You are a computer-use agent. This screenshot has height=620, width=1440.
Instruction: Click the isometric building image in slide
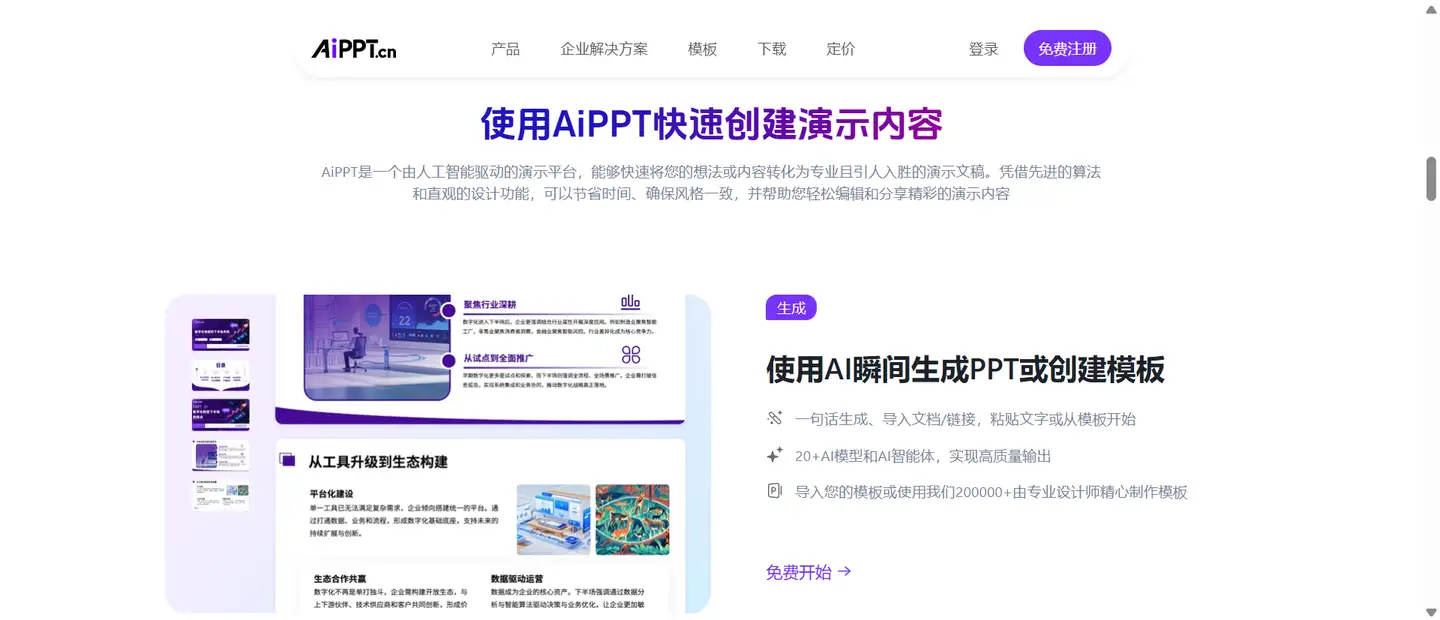point(553,519)
